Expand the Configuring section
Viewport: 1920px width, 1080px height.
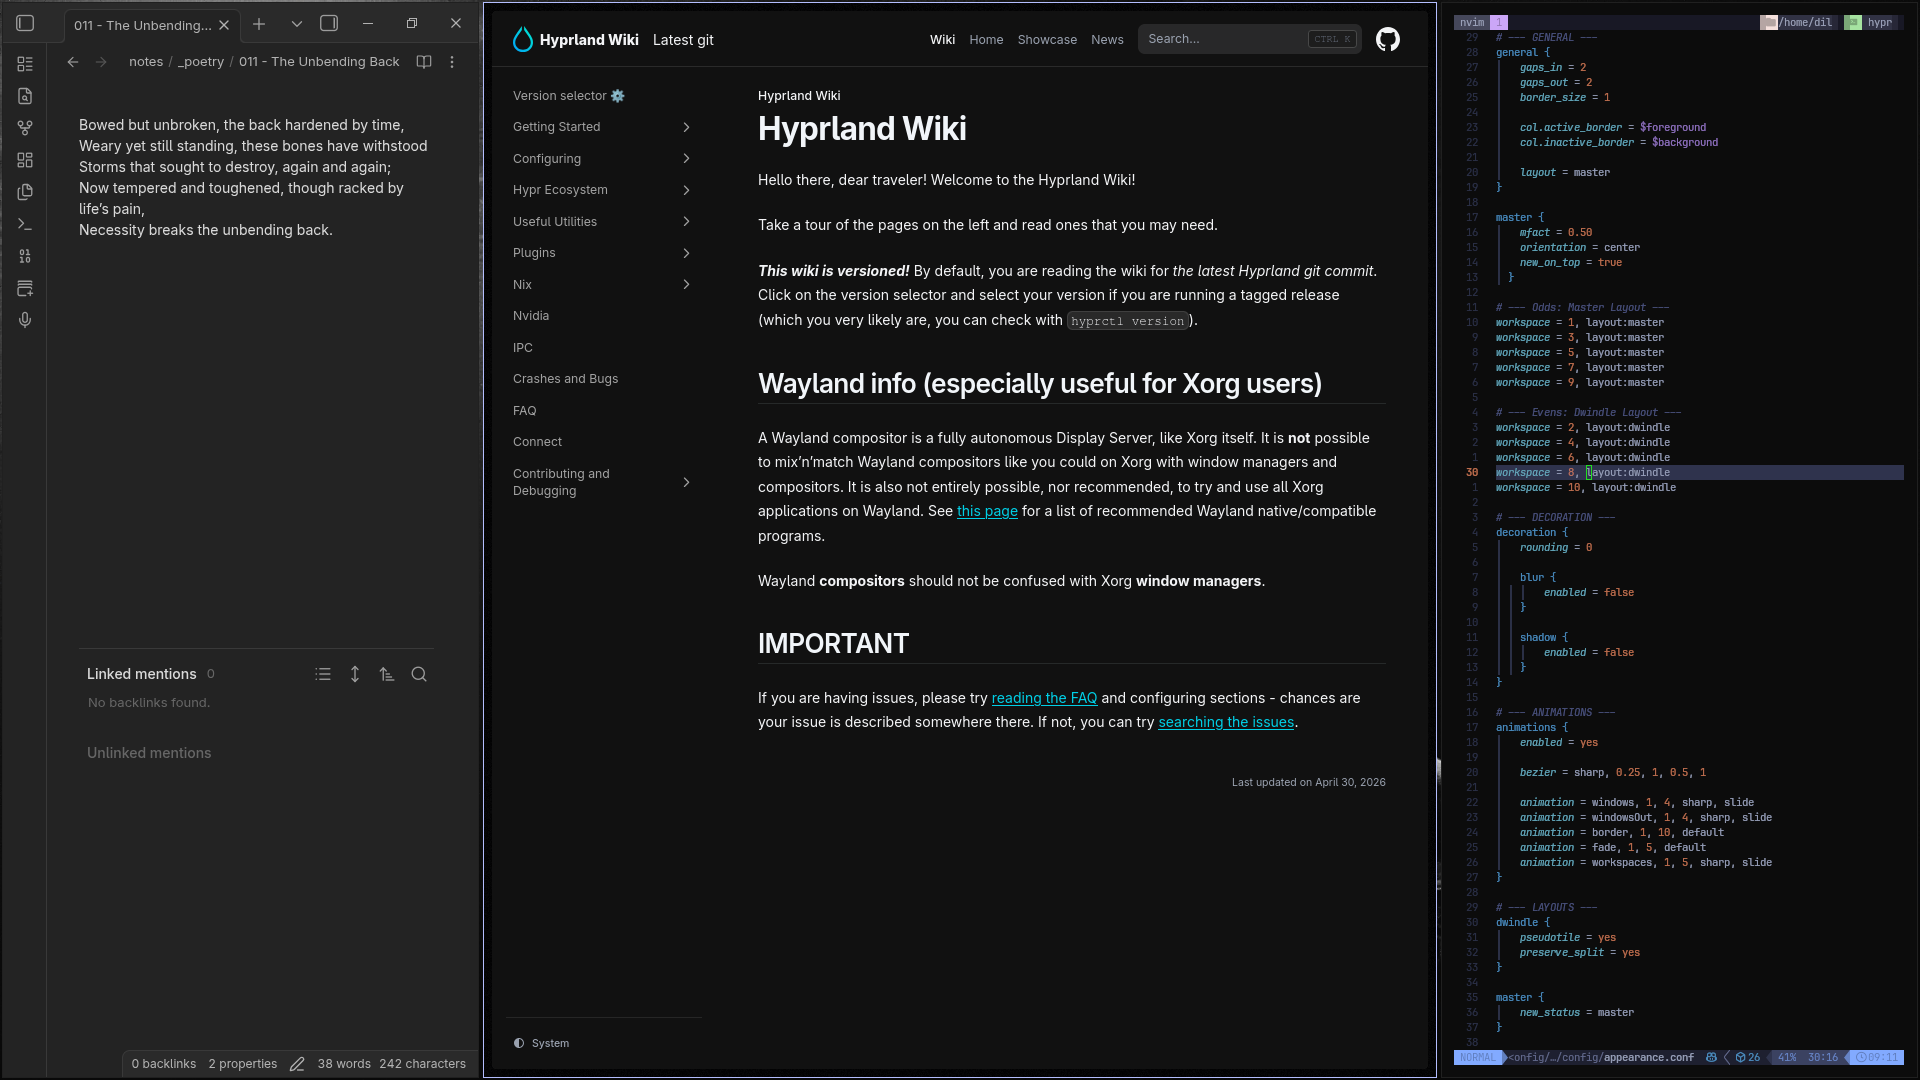(602, 159)
